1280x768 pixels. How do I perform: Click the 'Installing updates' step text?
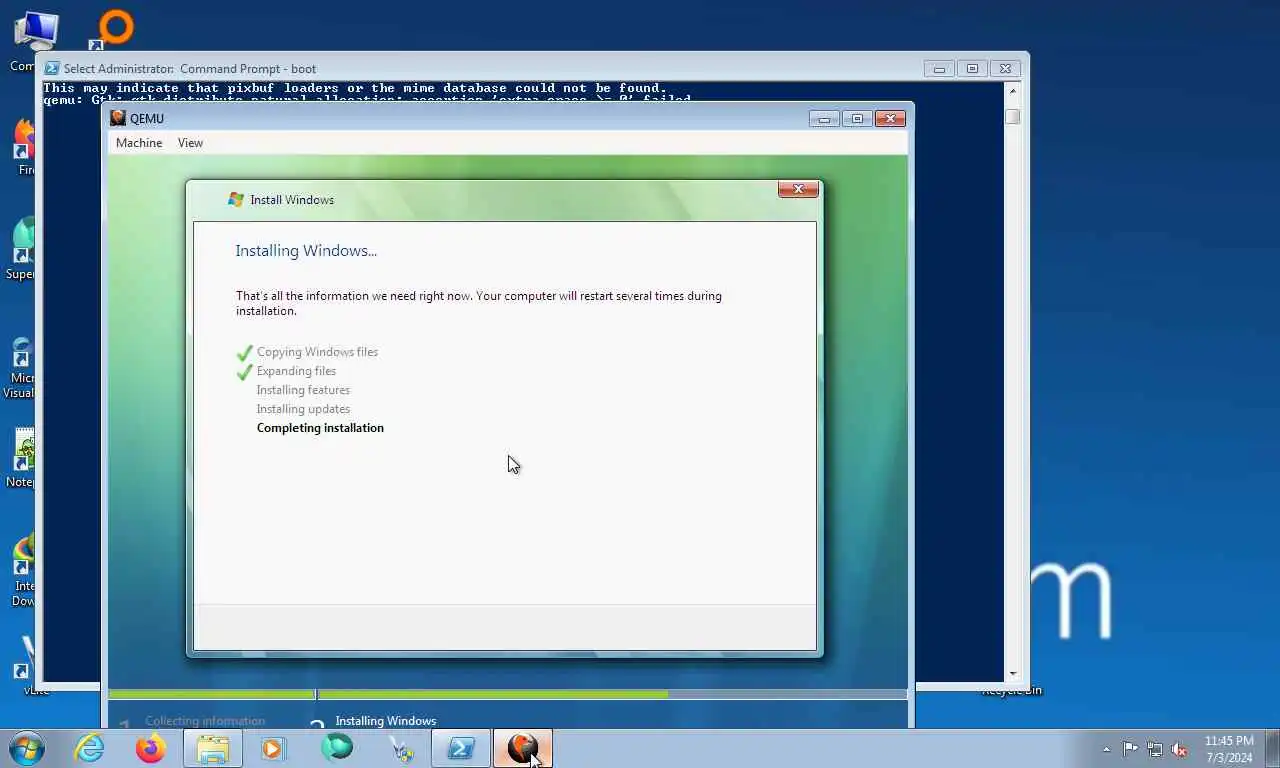(x=303, y=409)
